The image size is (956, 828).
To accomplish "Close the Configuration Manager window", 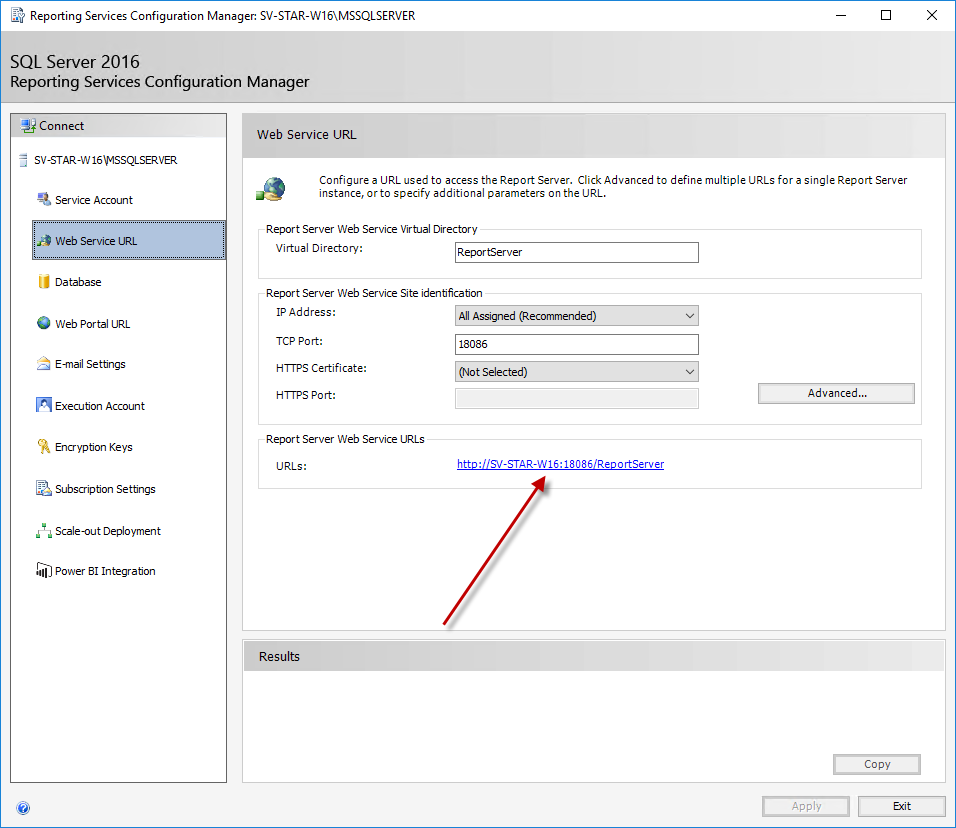I will 932,15.
